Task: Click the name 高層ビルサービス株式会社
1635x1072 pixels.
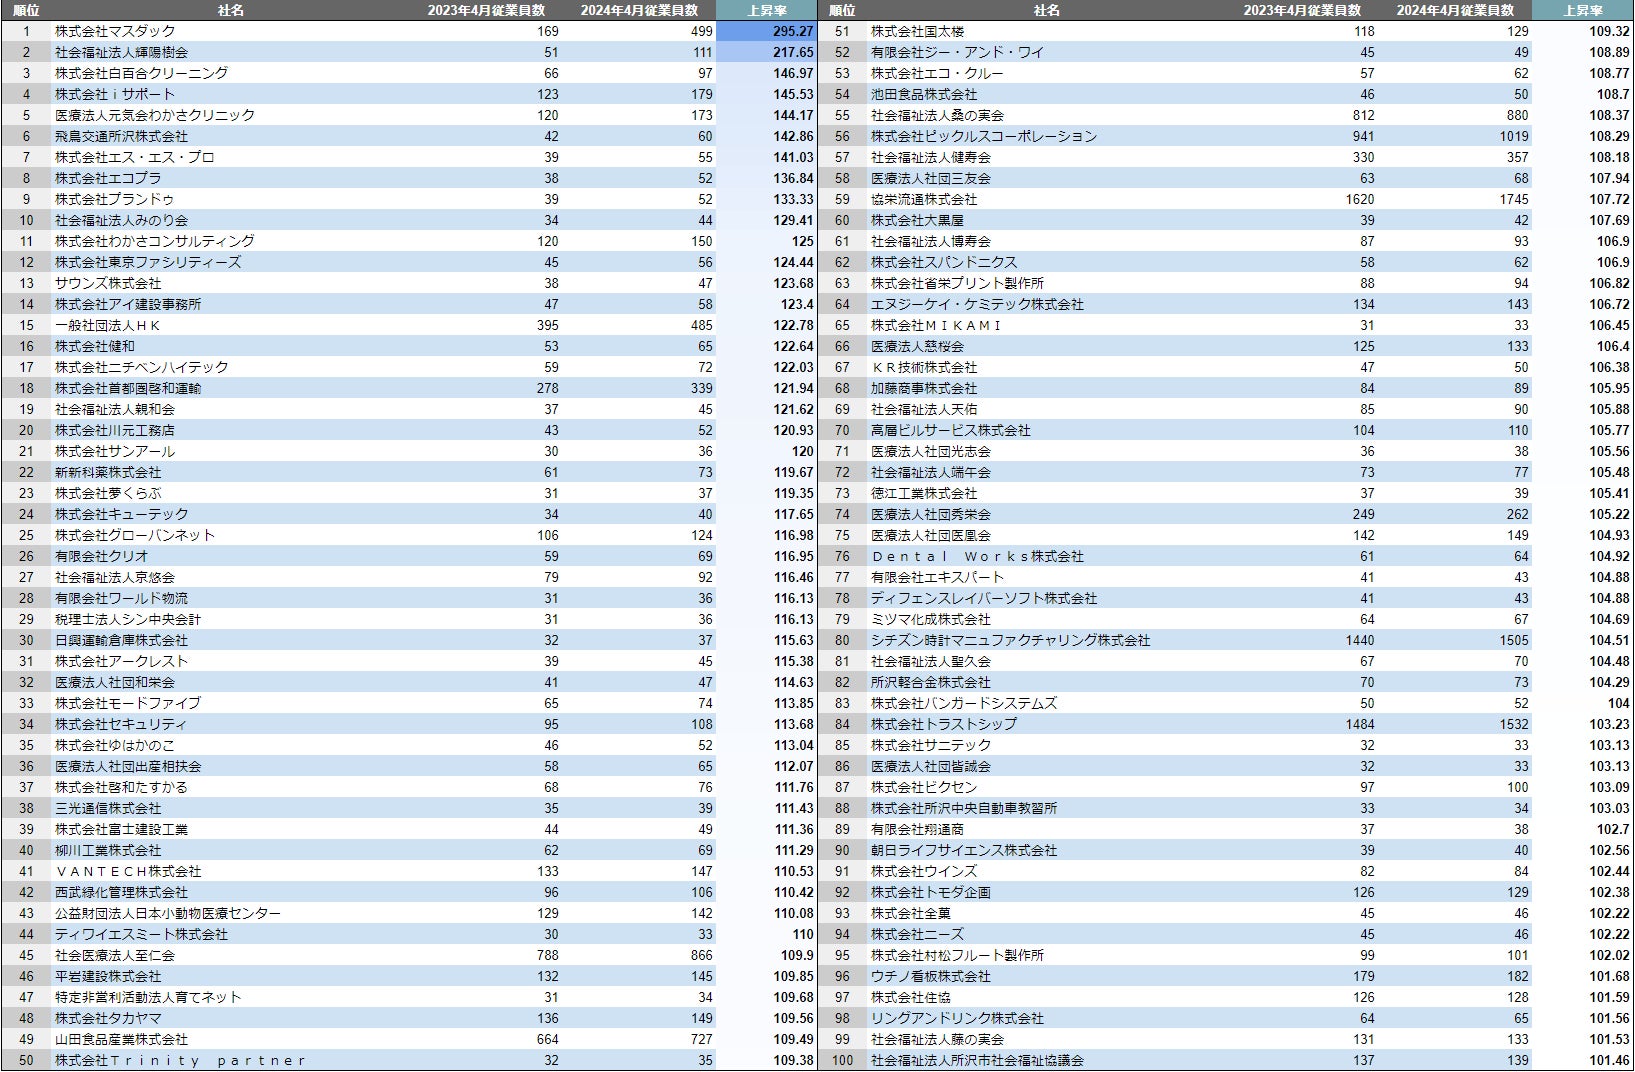Action: (951, 430)
